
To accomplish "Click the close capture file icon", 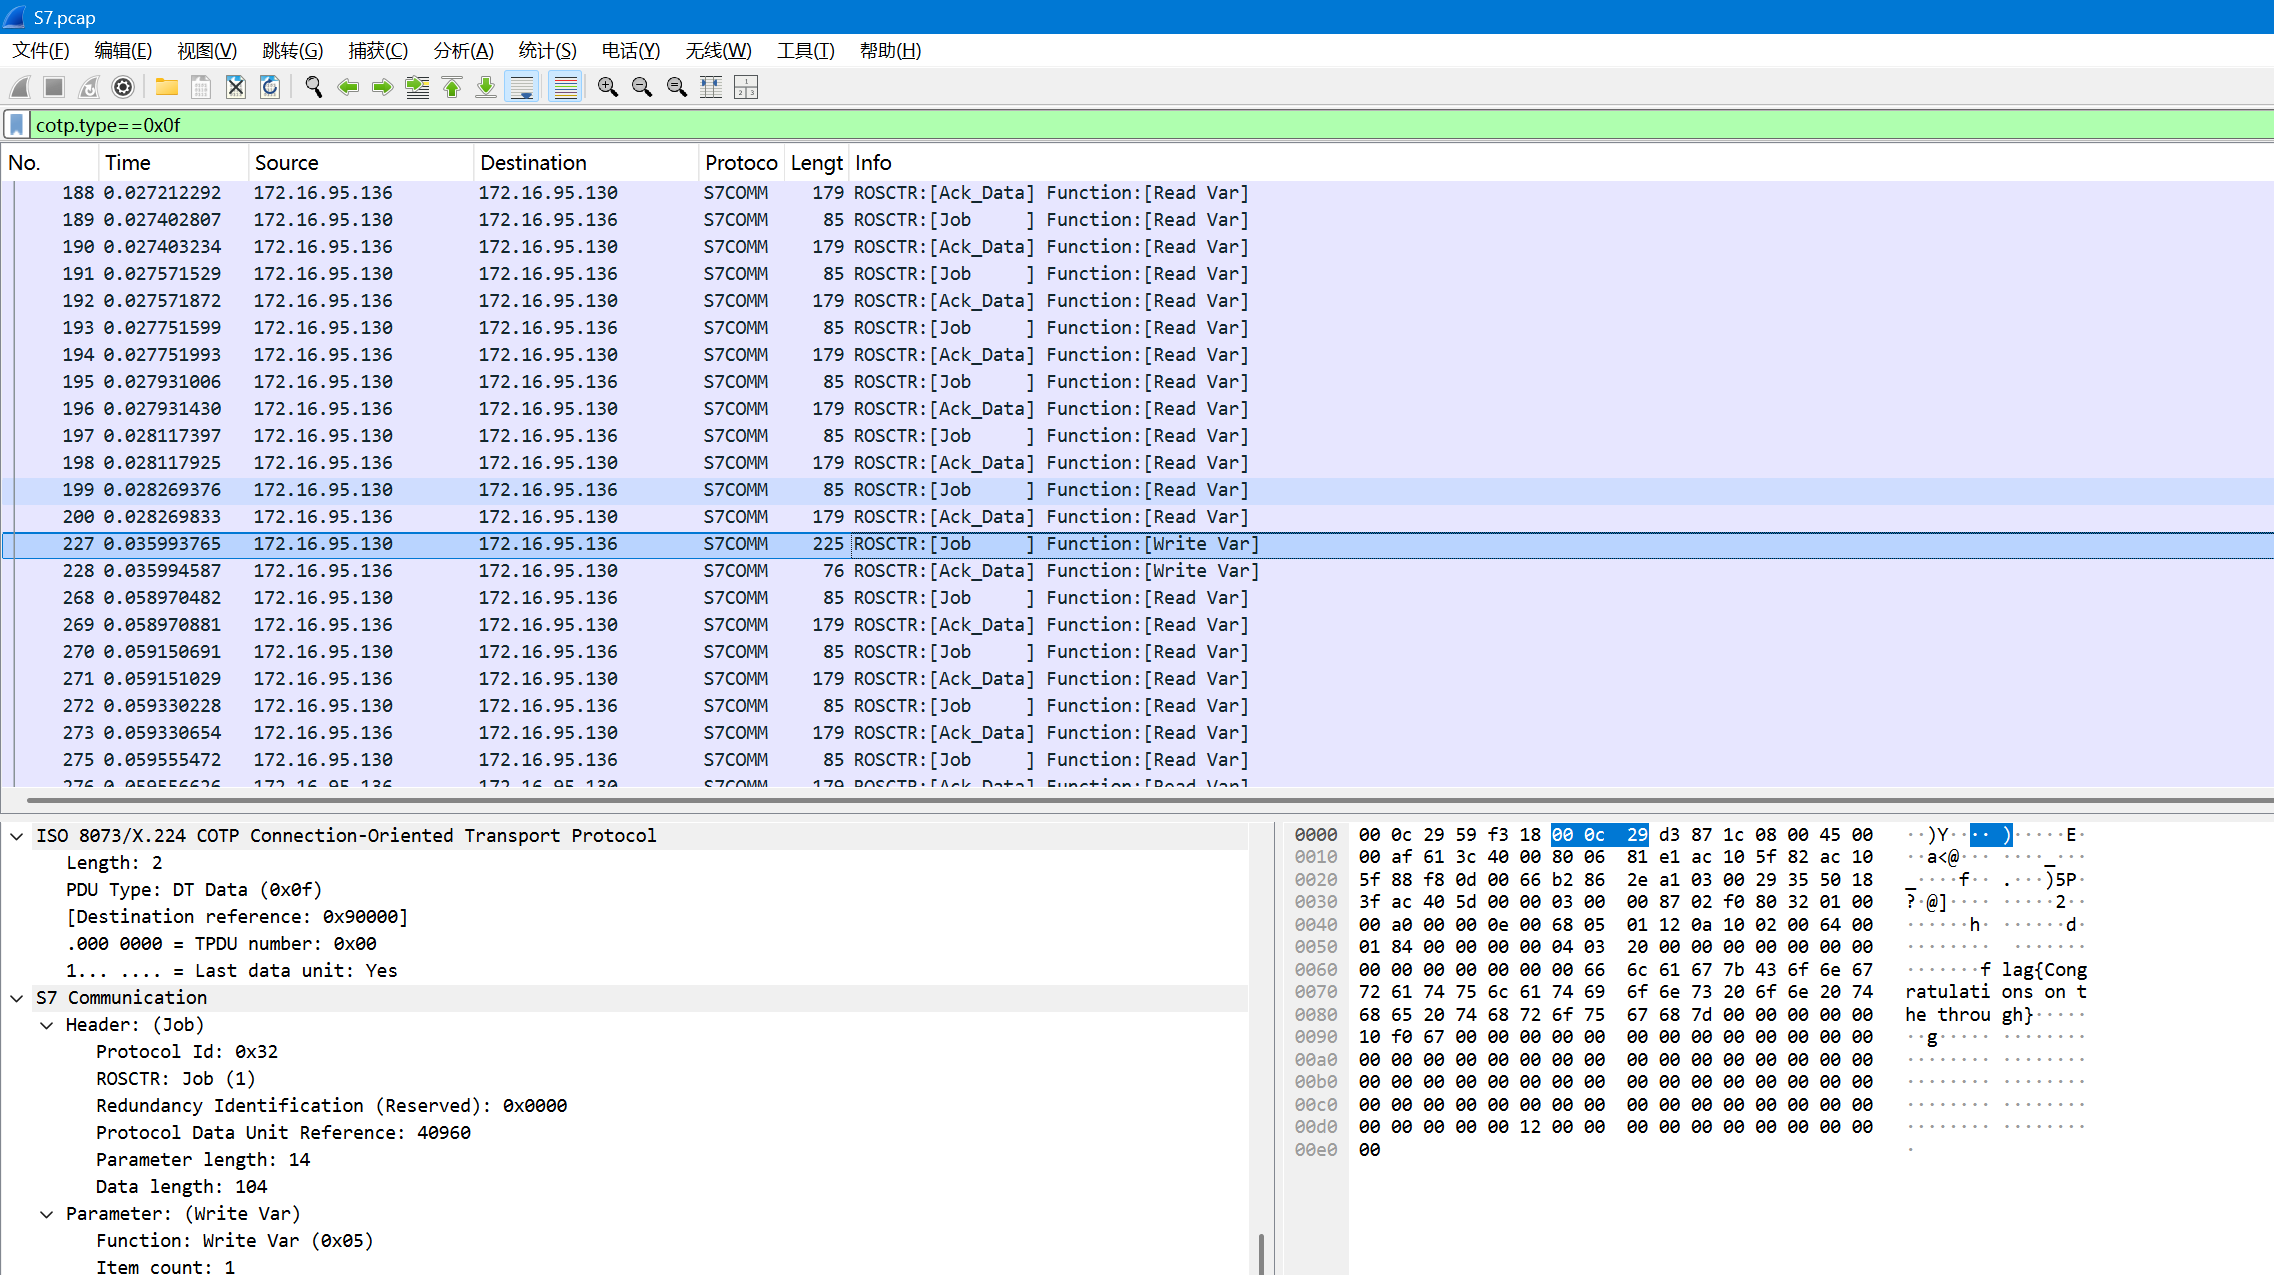I will point(236,88).
